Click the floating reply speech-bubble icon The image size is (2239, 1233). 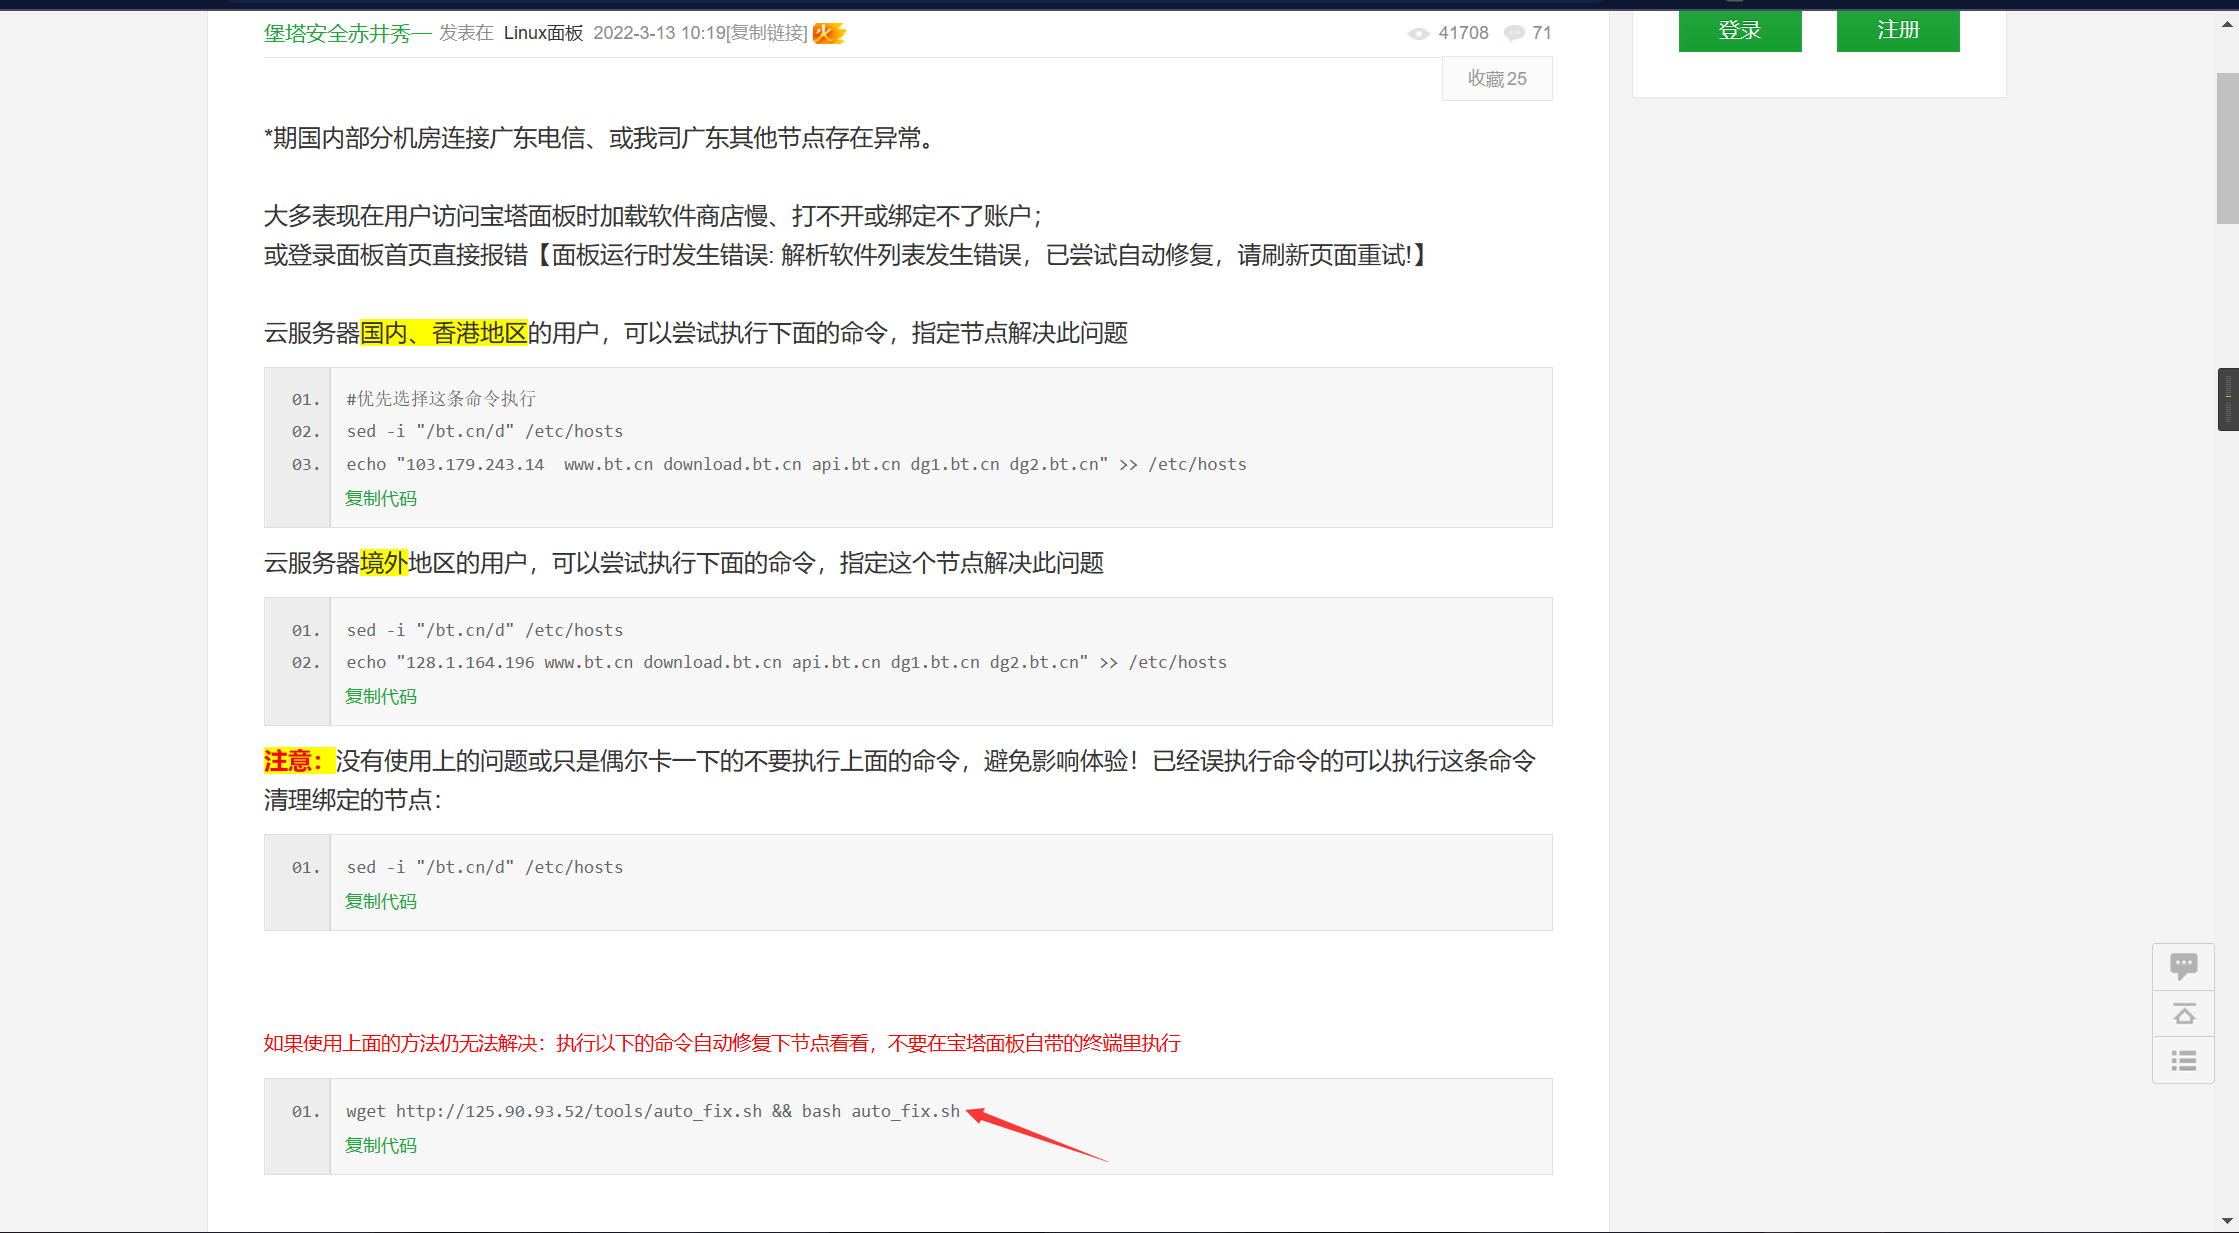coord(2184,966)
